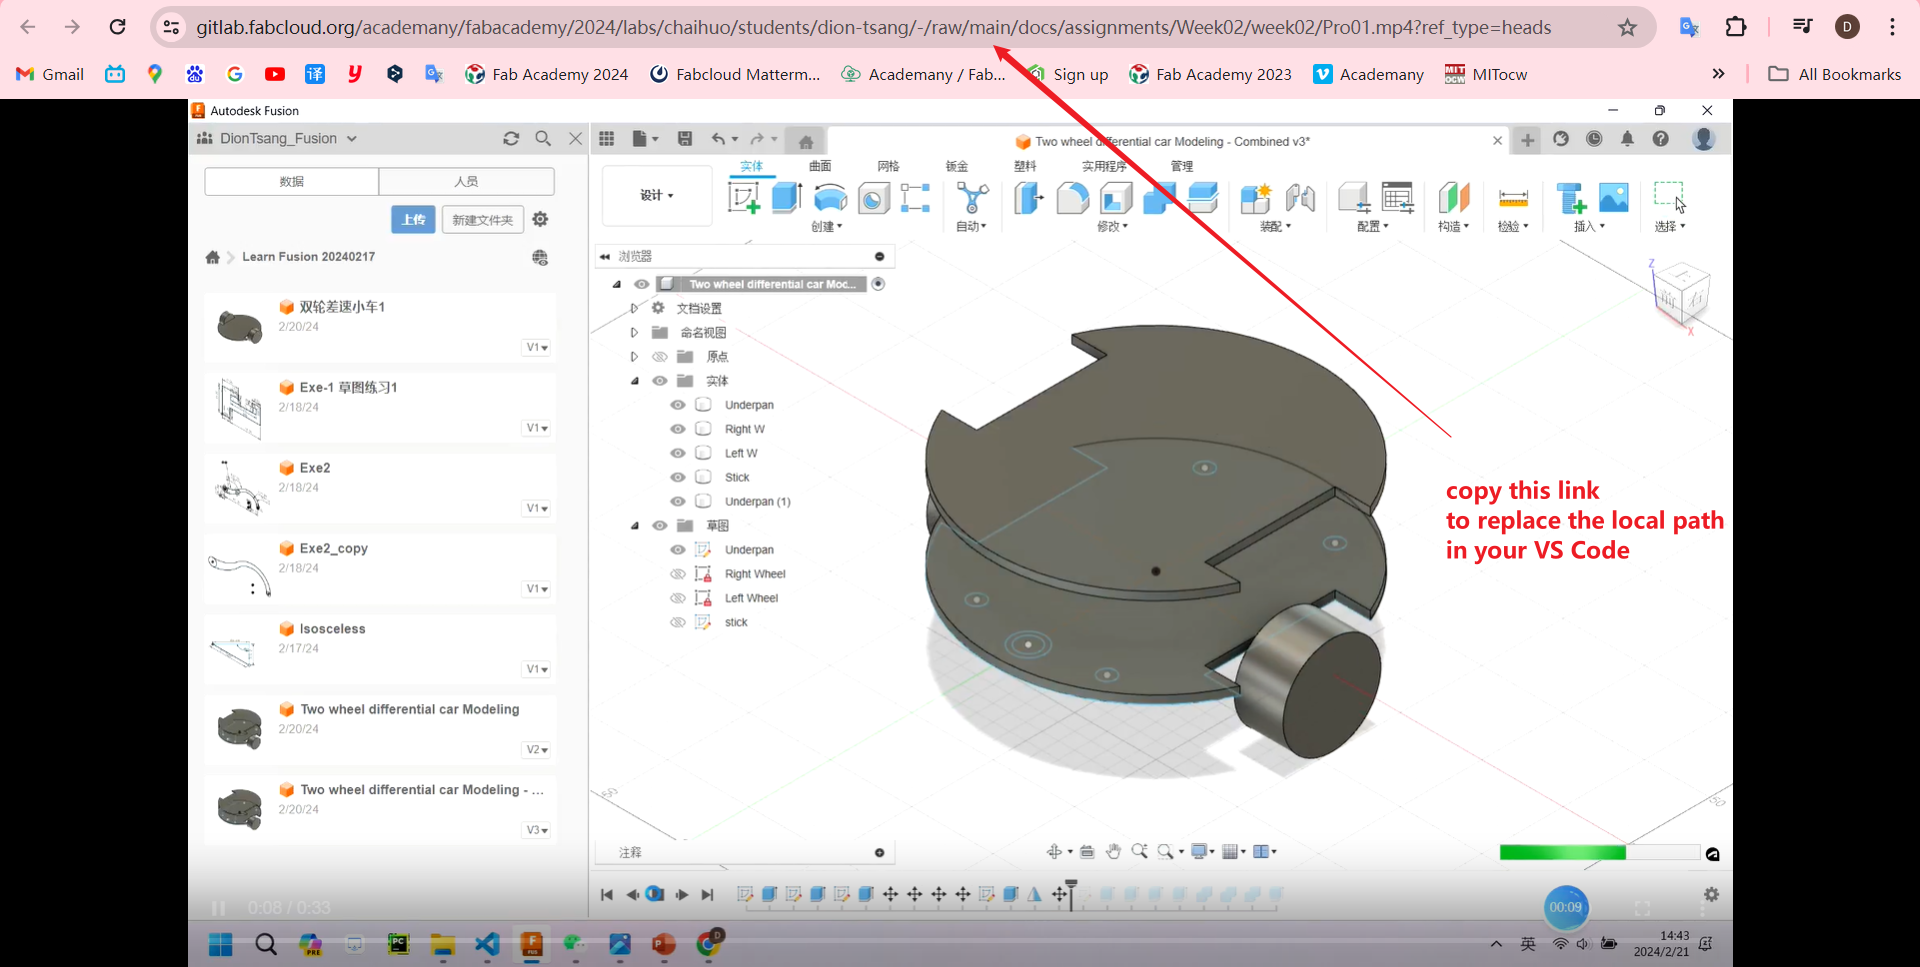Click the browser address bar URL

pos(873,27)
